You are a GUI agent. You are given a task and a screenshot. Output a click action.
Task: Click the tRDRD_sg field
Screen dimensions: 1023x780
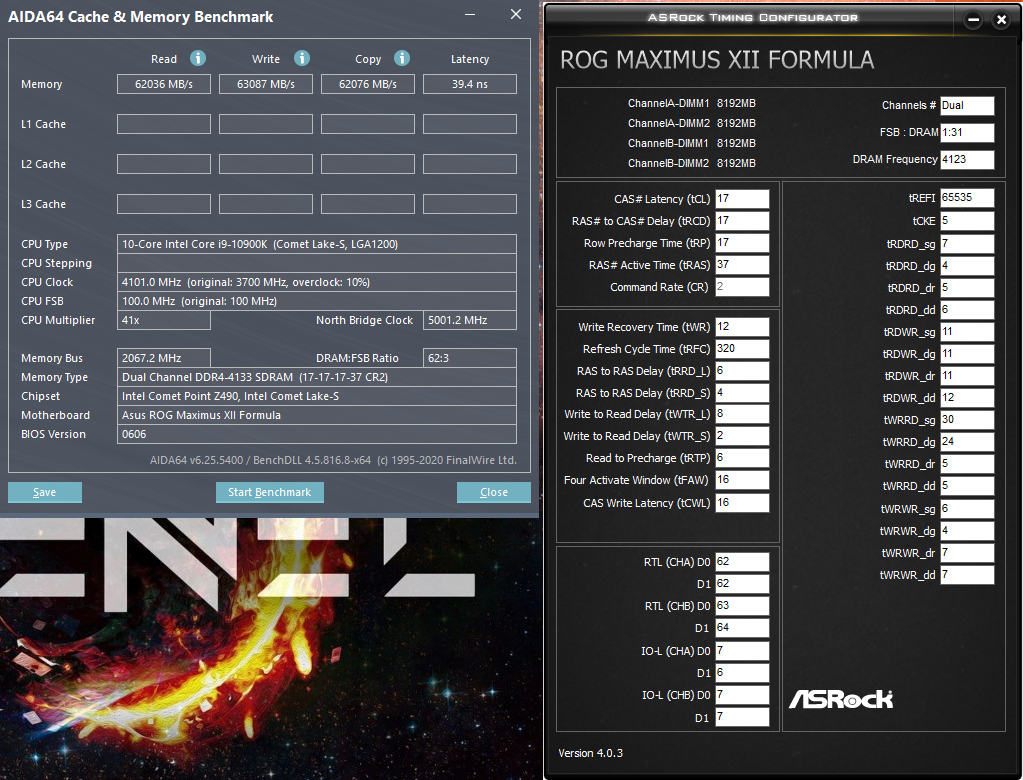[967, 244]
